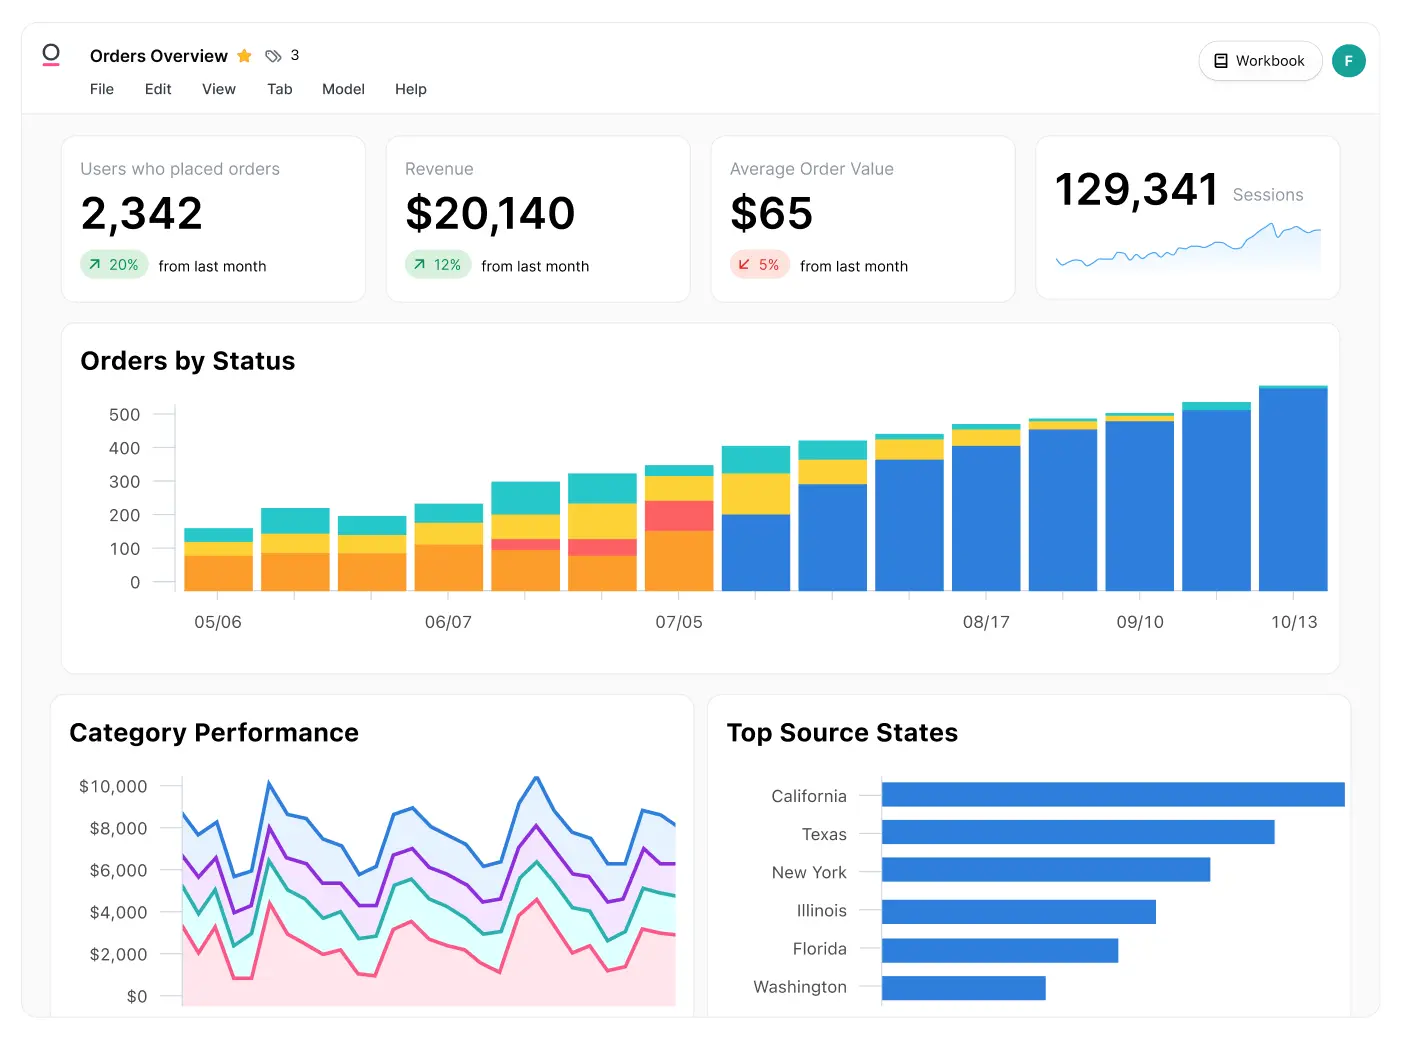Click the green 20% increase badge
Viewport: 1401px width, 1037px height.
tap(114, 265)
